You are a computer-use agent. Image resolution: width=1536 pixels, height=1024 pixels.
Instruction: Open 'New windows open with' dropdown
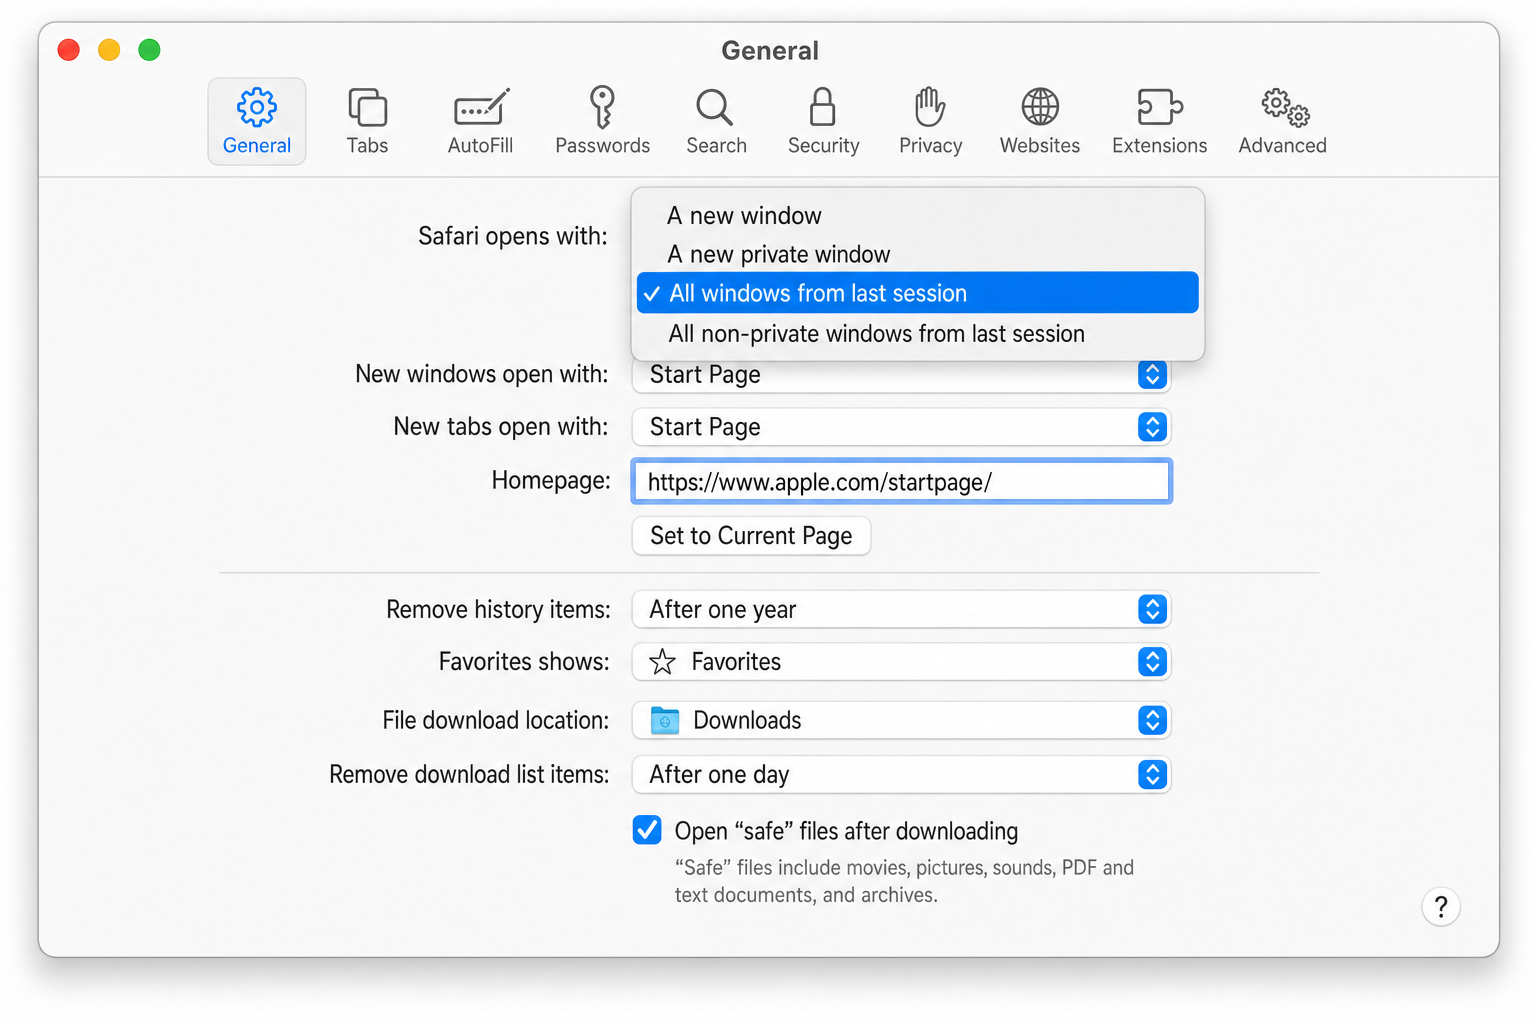coord(901,375)
